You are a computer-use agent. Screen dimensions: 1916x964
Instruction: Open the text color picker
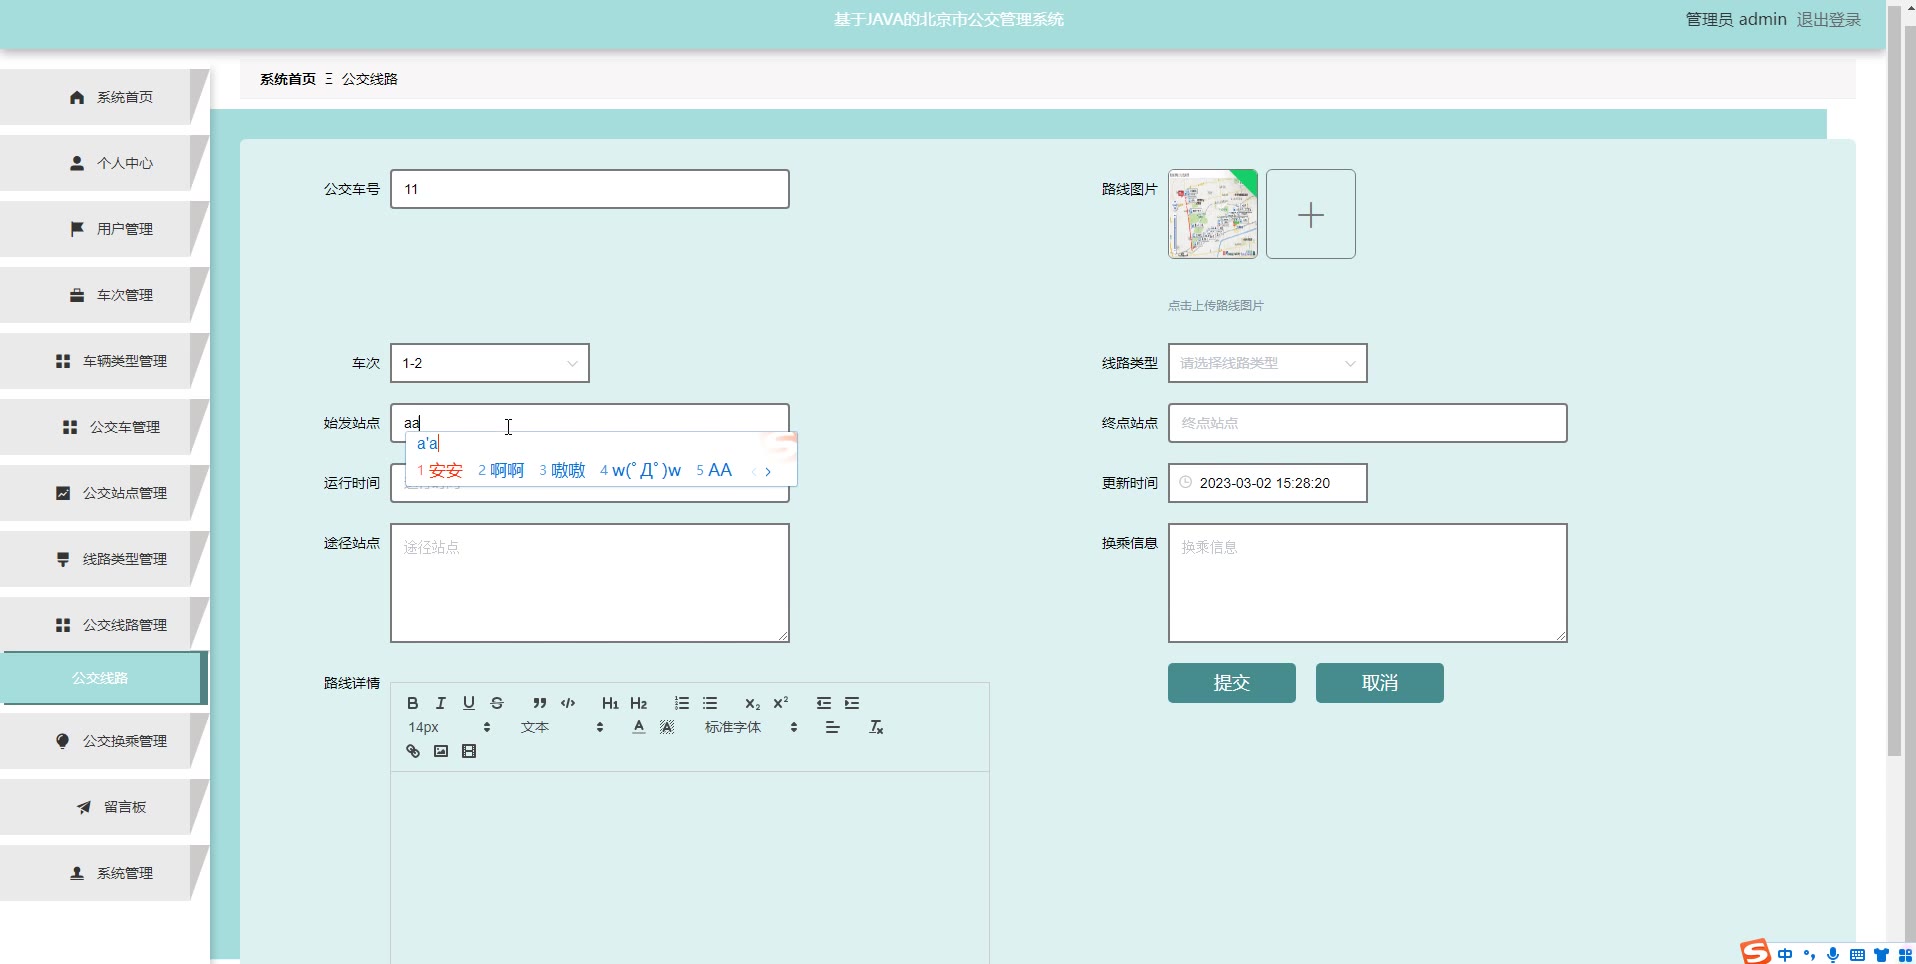click(x=639, y=727)
